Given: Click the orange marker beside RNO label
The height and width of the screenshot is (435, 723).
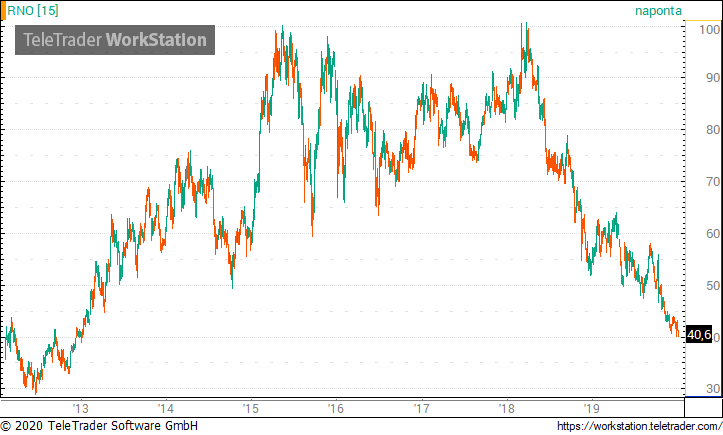Looking at the screenshot, I should coord(3,11).
